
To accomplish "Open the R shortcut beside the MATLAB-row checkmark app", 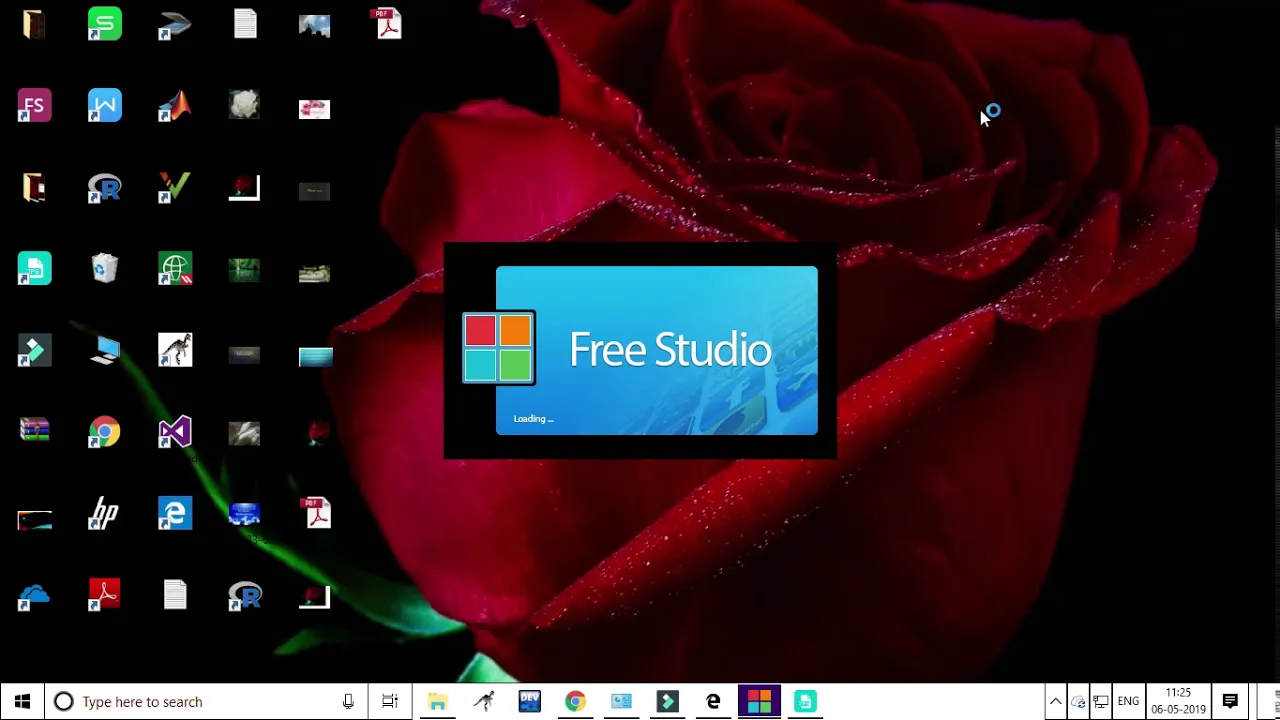I will point(105,188).
